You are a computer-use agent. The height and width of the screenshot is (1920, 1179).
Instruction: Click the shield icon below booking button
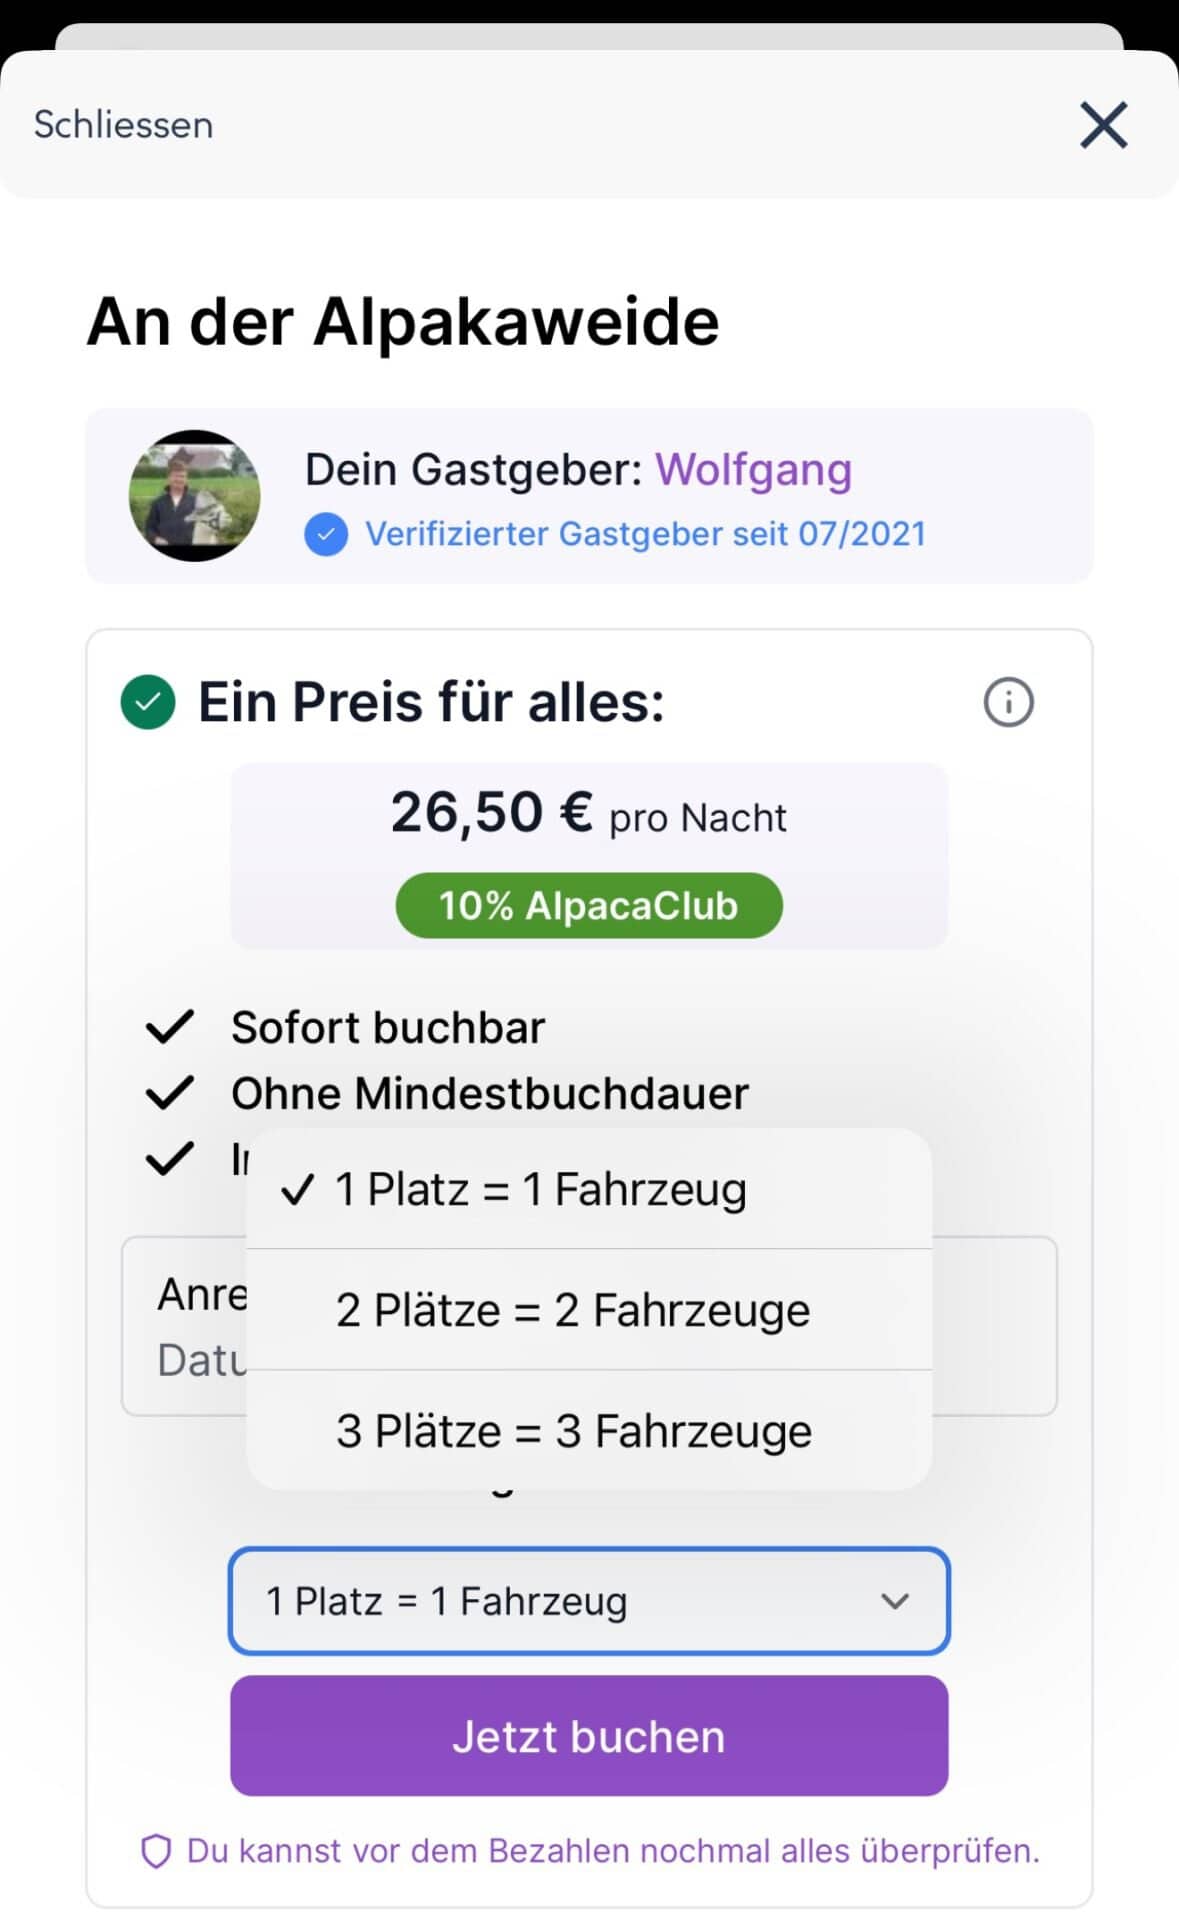[156, 1852]
